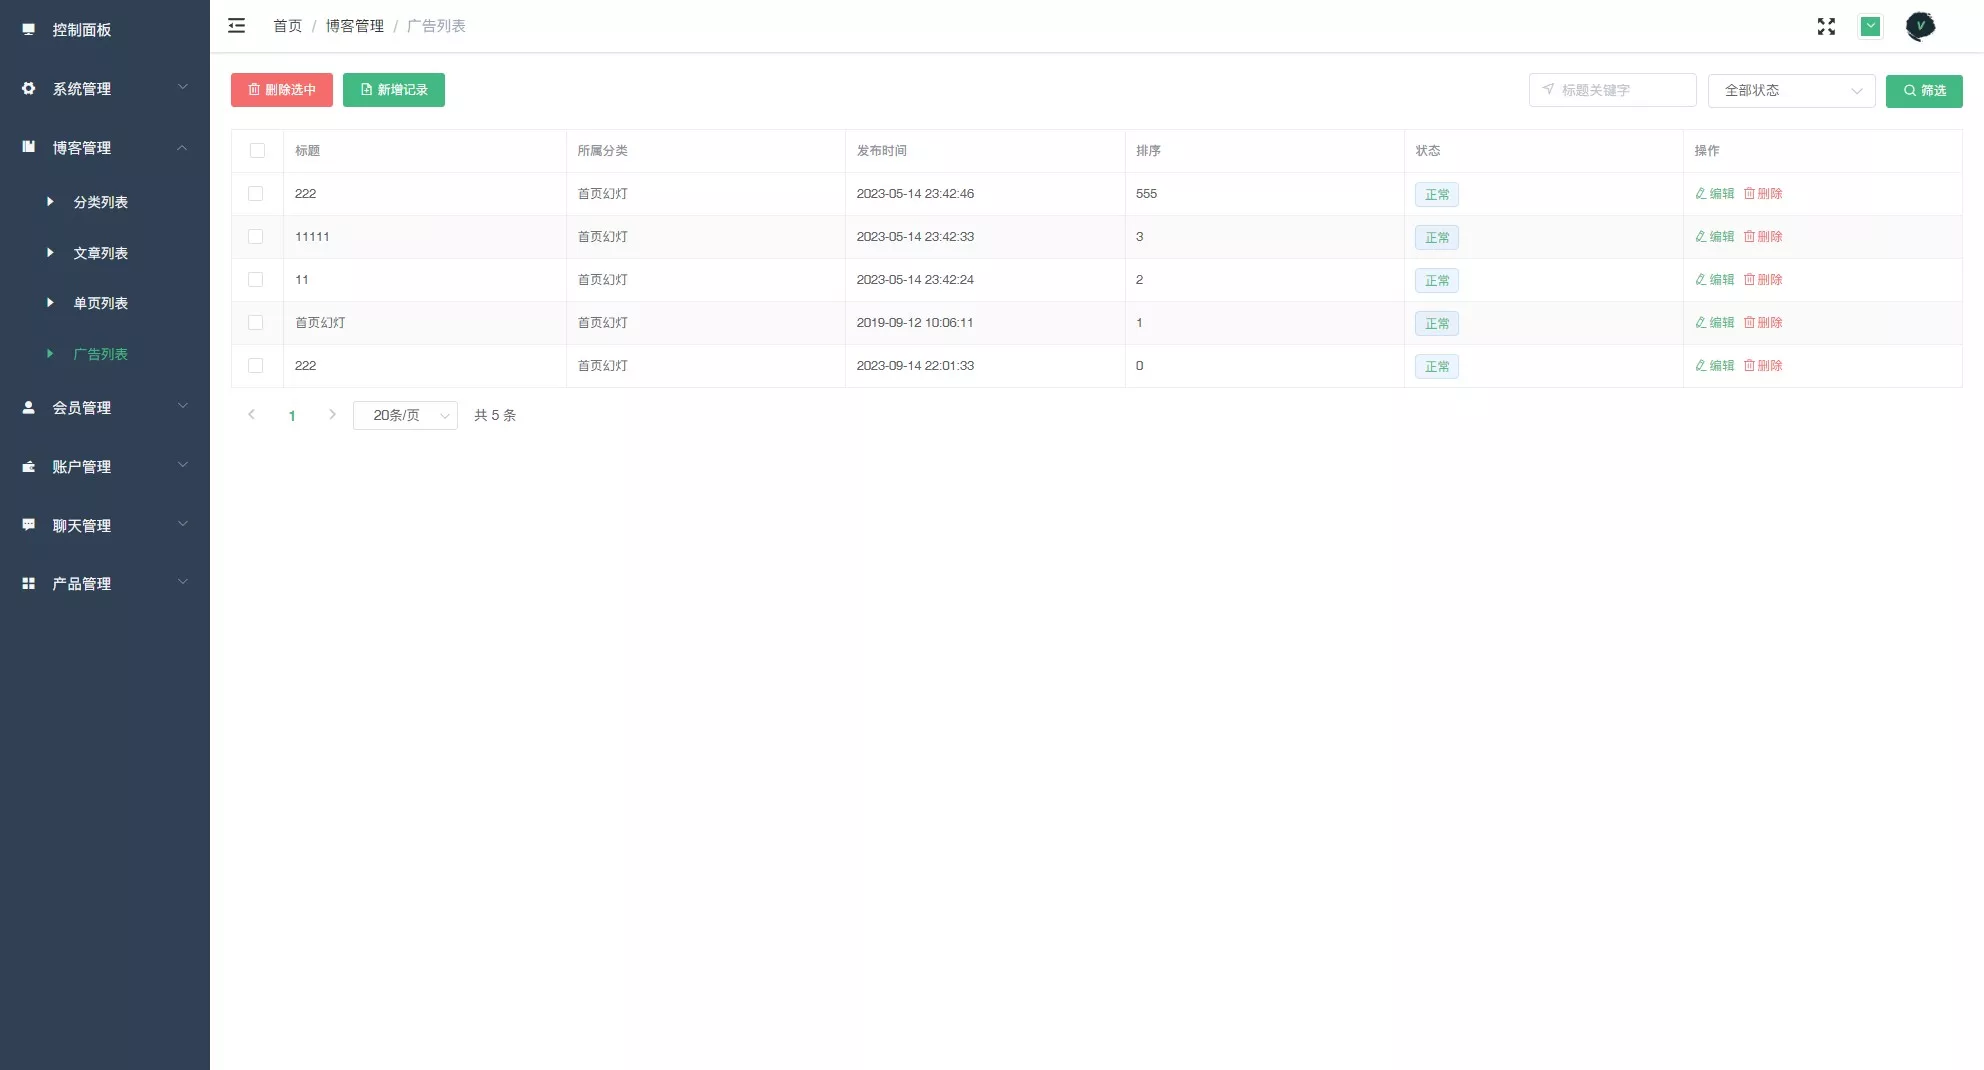Viewport: 1984px width, 1070px height.
Task: Click the green 新增记录 button
Action: pos(394,90)
